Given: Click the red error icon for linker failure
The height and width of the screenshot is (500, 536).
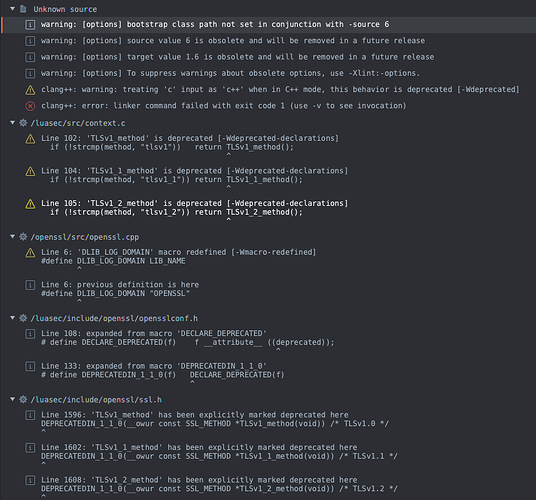Looking at the screenshot, I should [30, 106].
